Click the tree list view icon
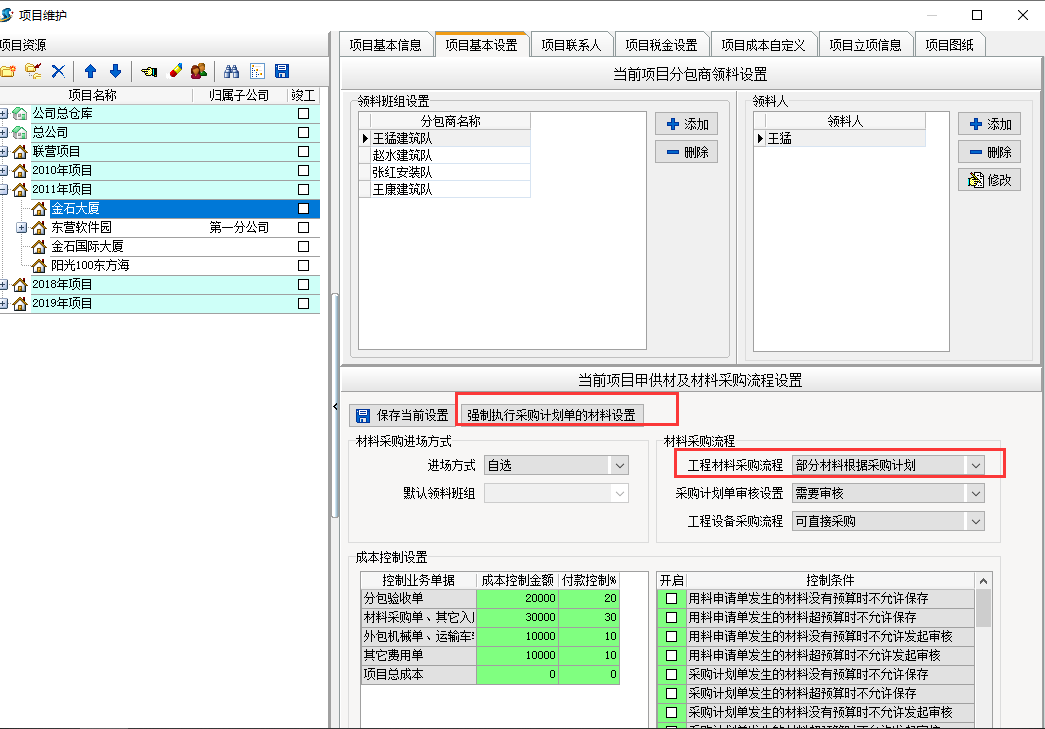This screenshot has height=729, width=1045. click(x=257, y=71)
